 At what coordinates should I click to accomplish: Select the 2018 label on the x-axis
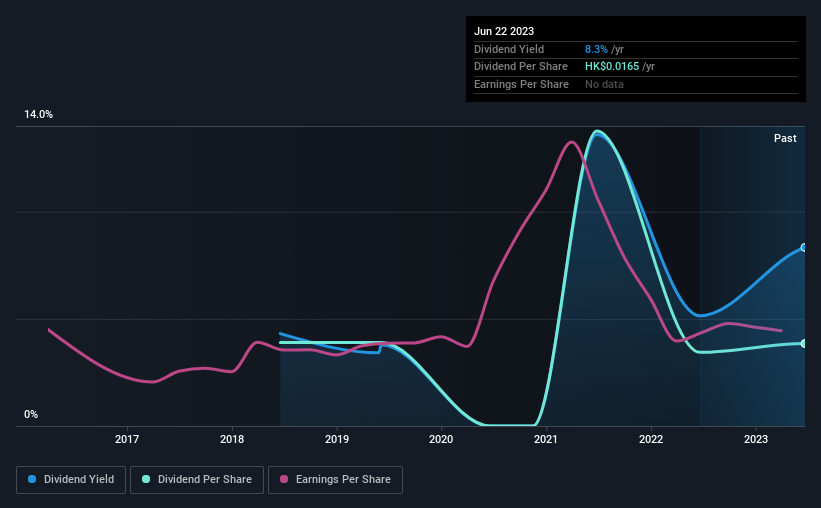(232, 439)
